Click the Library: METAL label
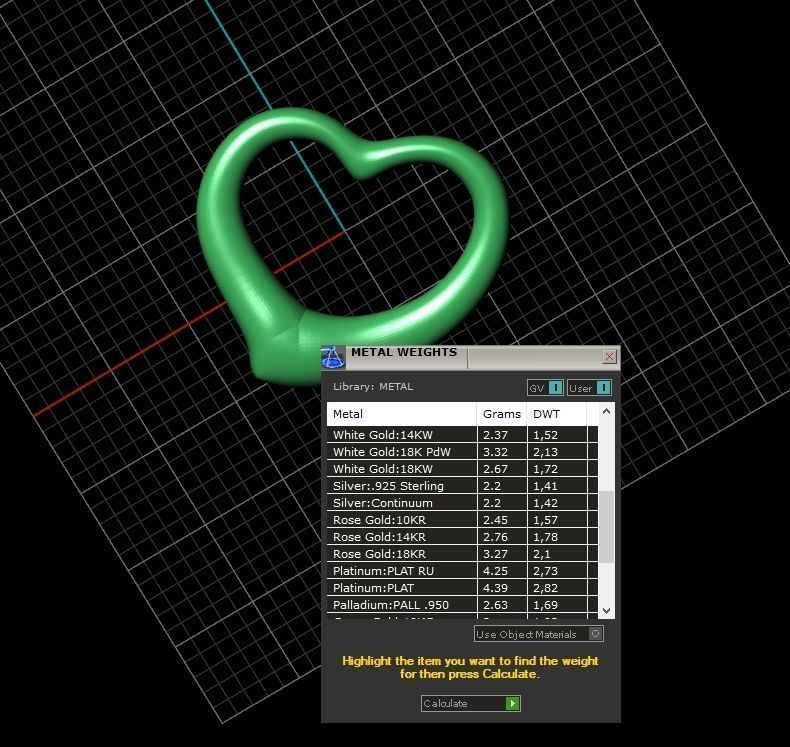 click(373, 386)
